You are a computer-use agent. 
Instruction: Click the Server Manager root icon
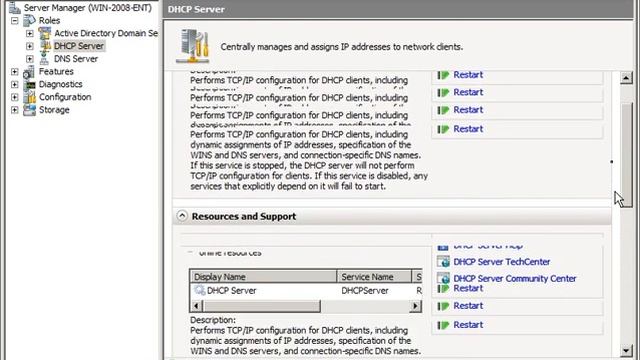pos(14,8)
